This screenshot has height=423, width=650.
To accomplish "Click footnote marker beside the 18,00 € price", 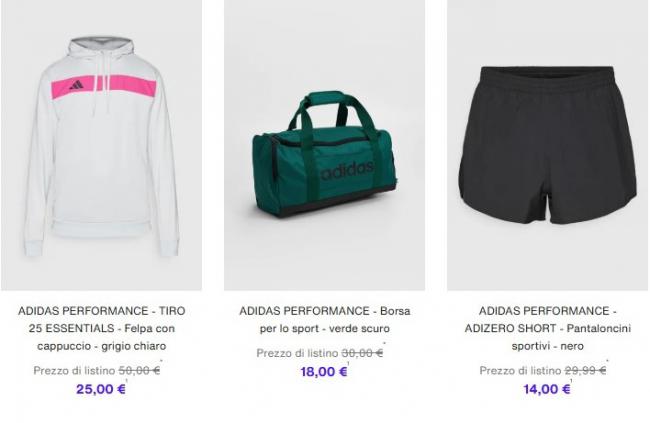I will coord(349,363).
